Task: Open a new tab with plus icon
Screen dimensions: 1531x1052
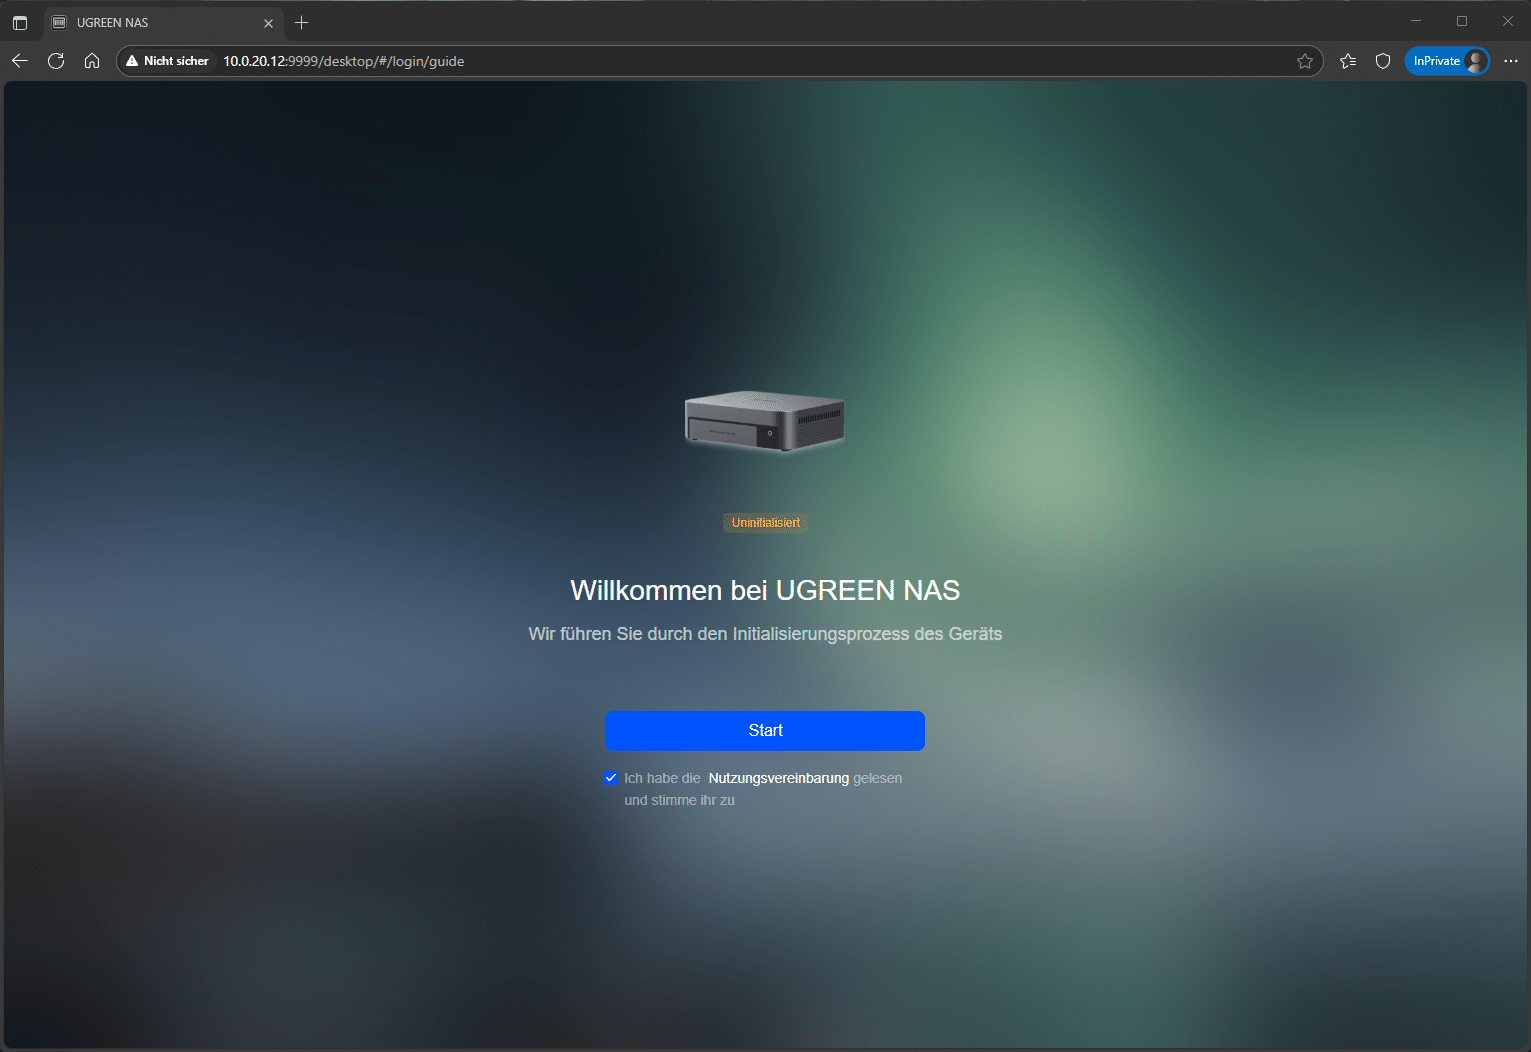Action: click(301, 22)
